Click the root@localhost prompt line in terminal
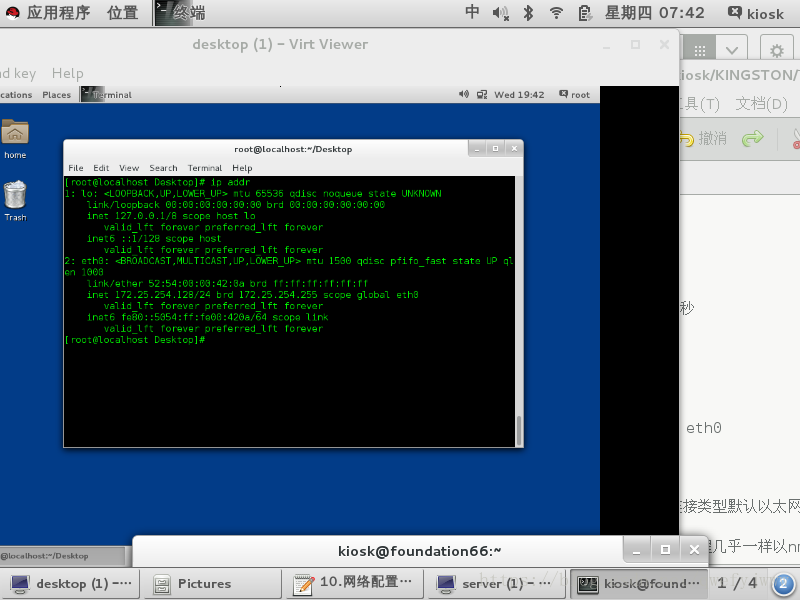Screen dimensions: 800x600 pyautogui.click(x=135, y=340)
